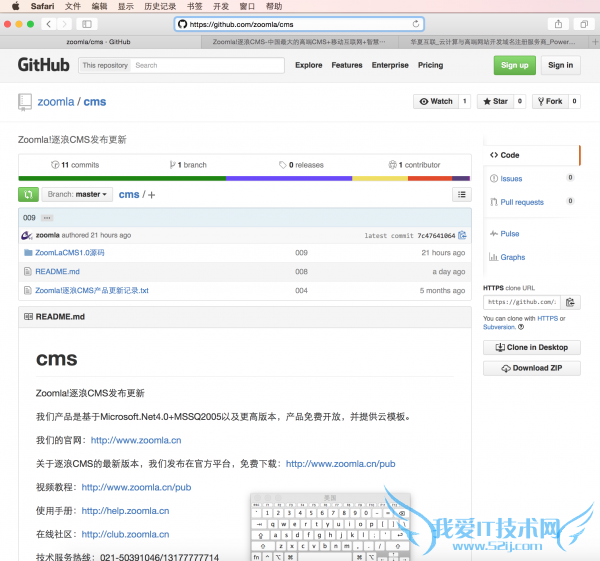Copy the latest commit SHA to clipboard

click(x=462, y=235)
